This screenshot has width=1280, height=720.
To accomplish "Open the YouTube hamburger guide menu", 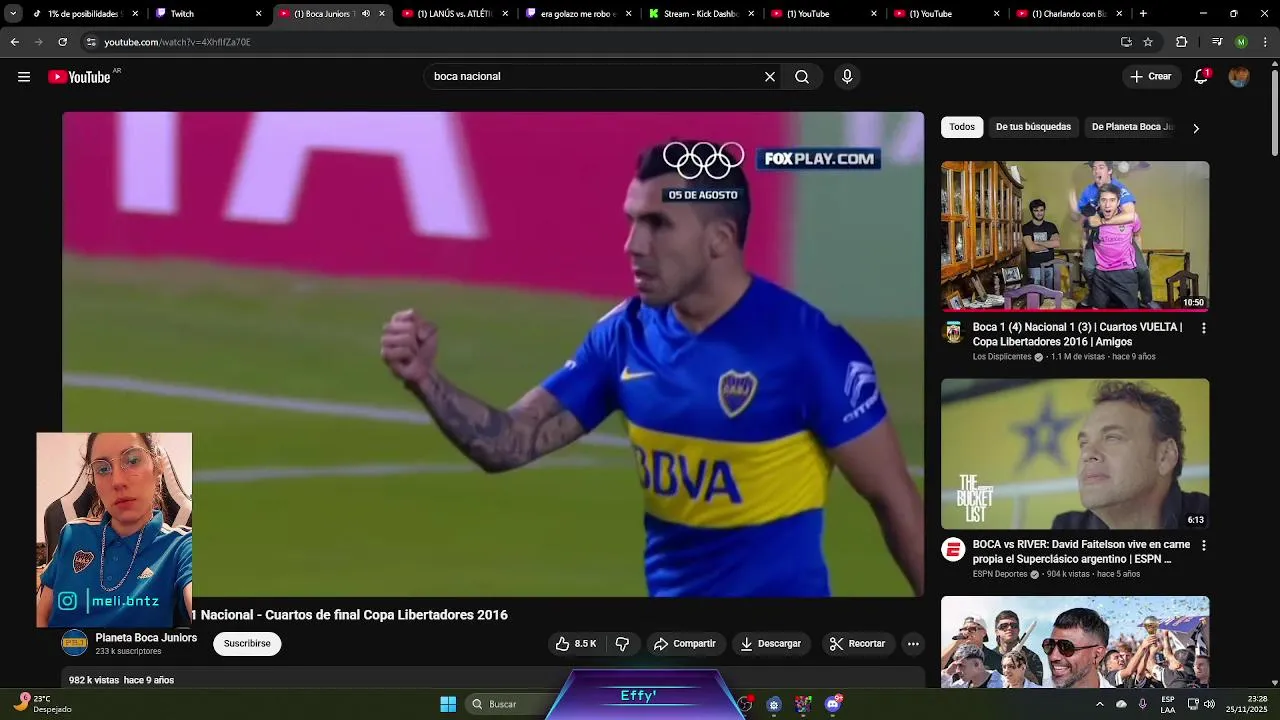I will click(24, 77).
